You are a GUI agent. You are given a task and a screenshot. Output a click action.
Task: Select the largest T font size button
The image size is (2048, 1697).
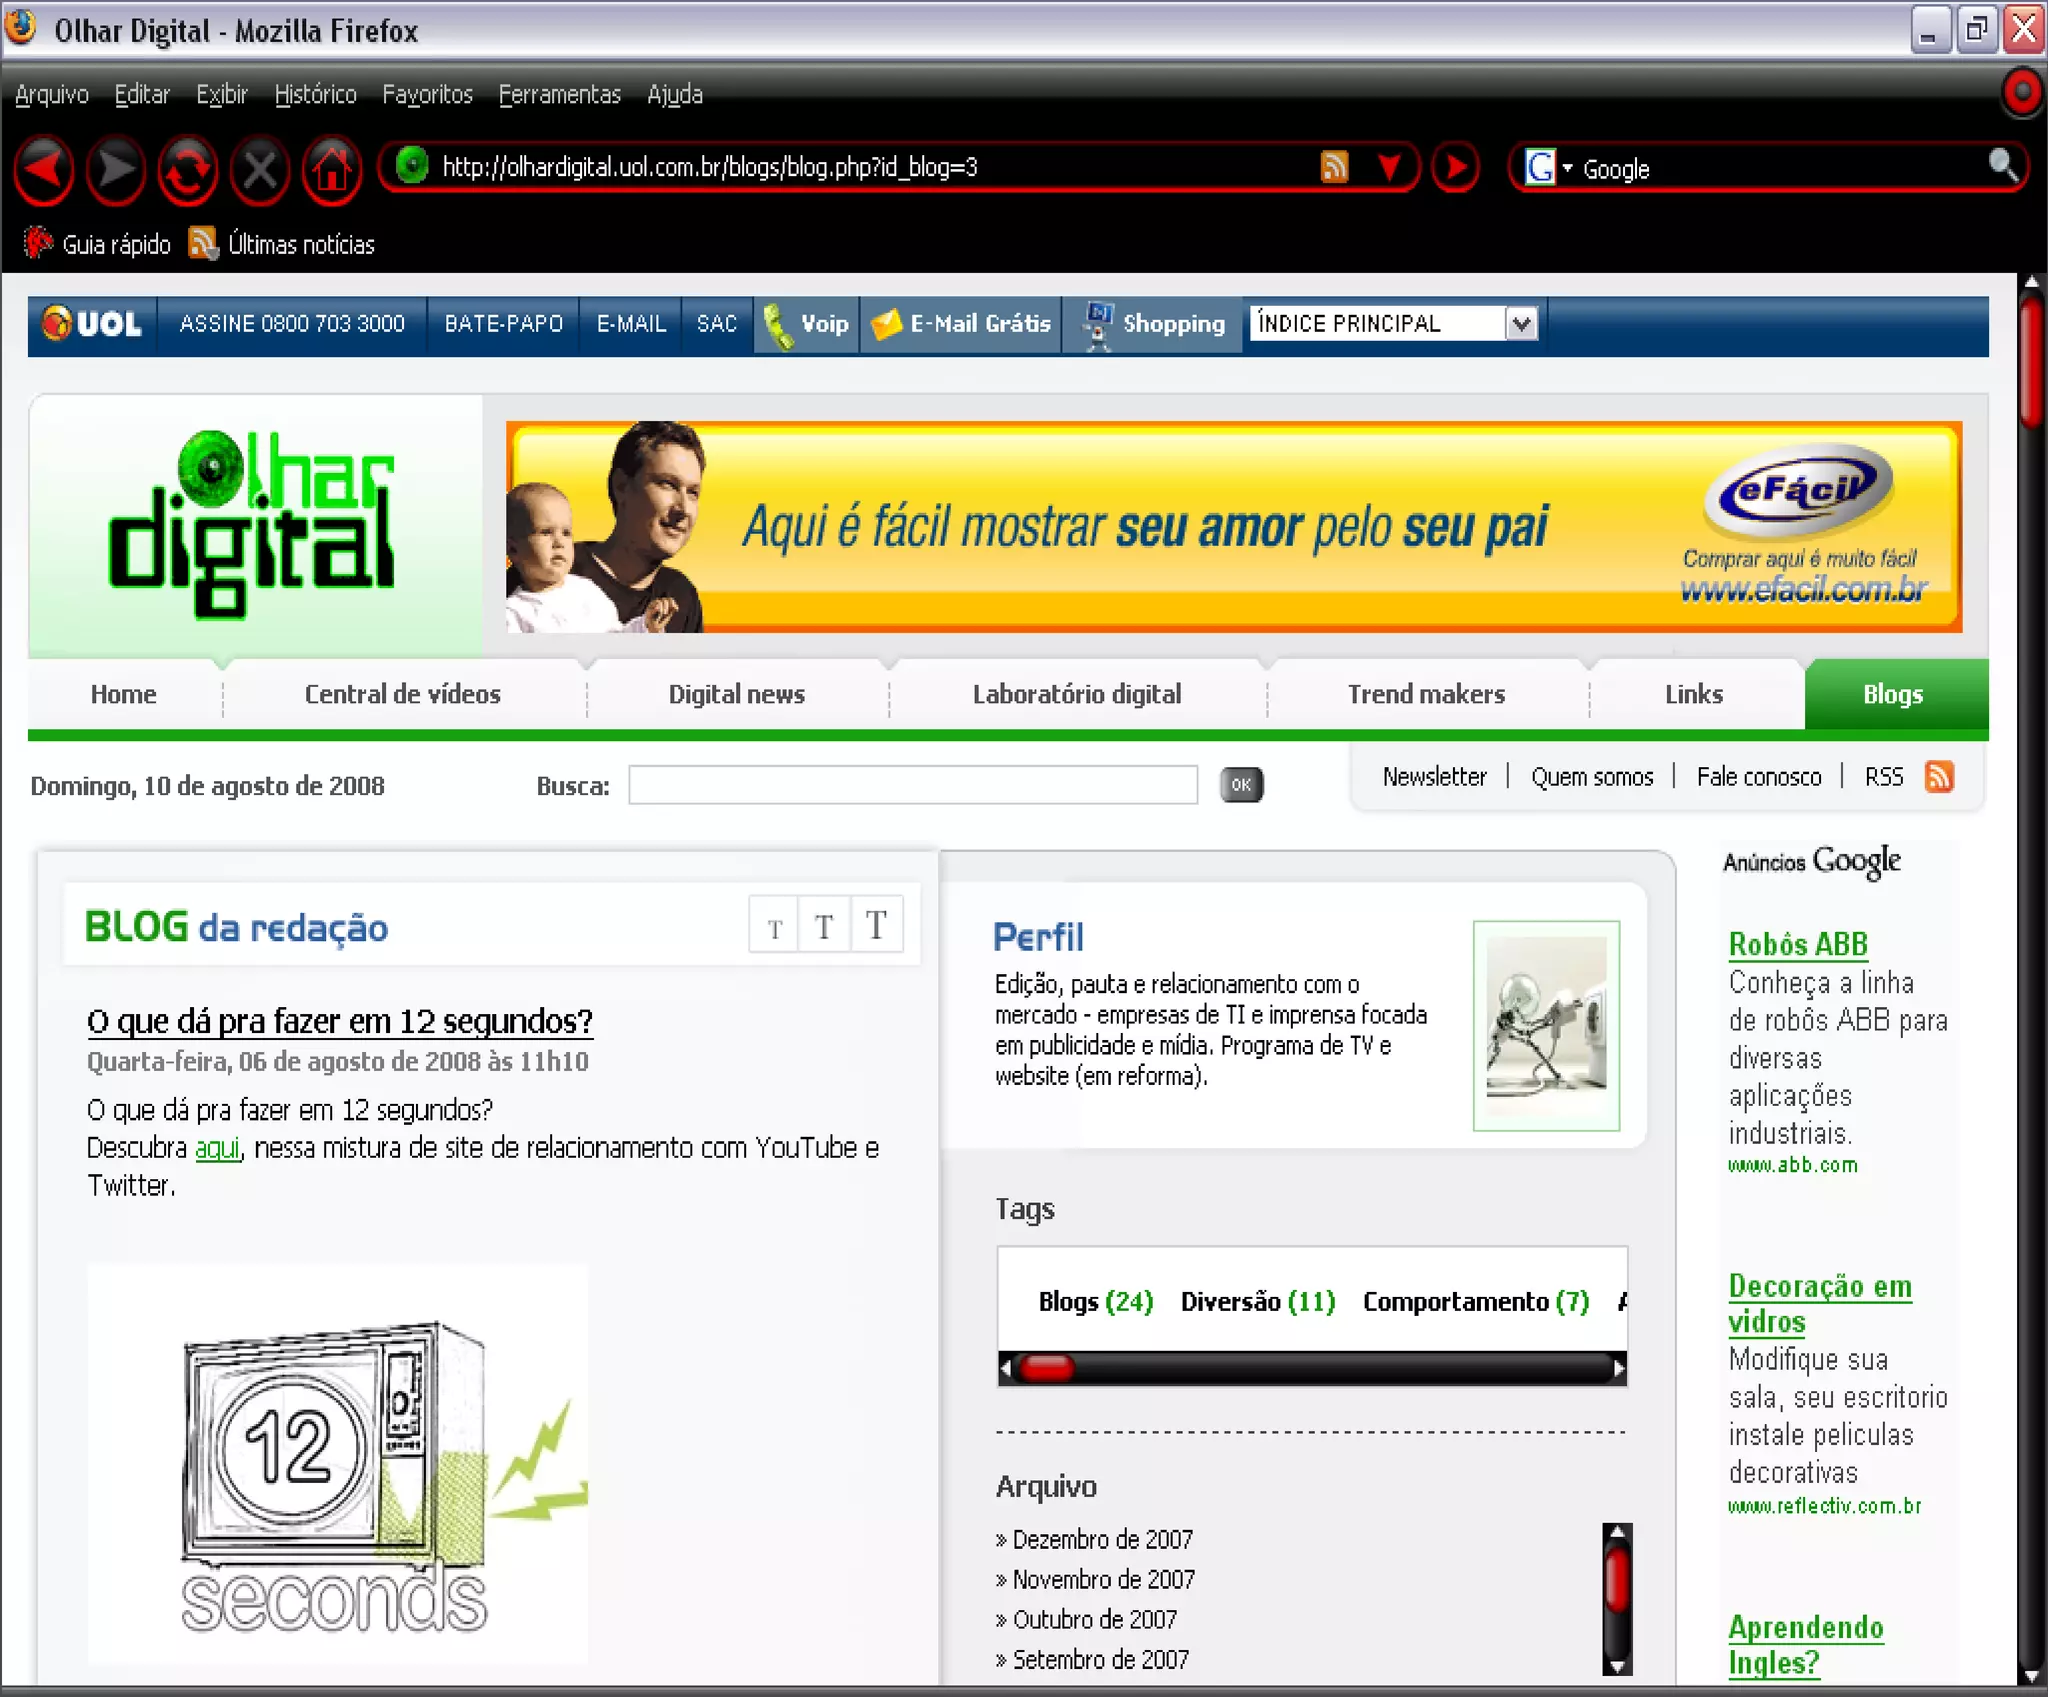coord(876,925)
